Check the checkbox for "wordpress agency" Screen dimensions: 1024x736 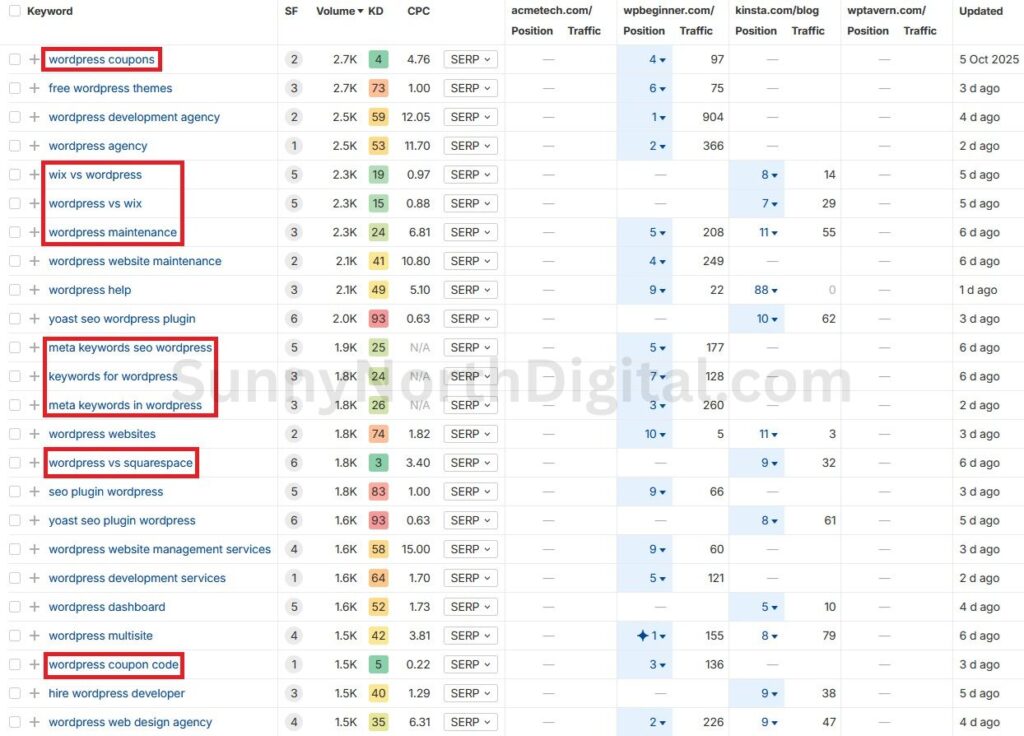pyautogui.click(x=14, y=146)
